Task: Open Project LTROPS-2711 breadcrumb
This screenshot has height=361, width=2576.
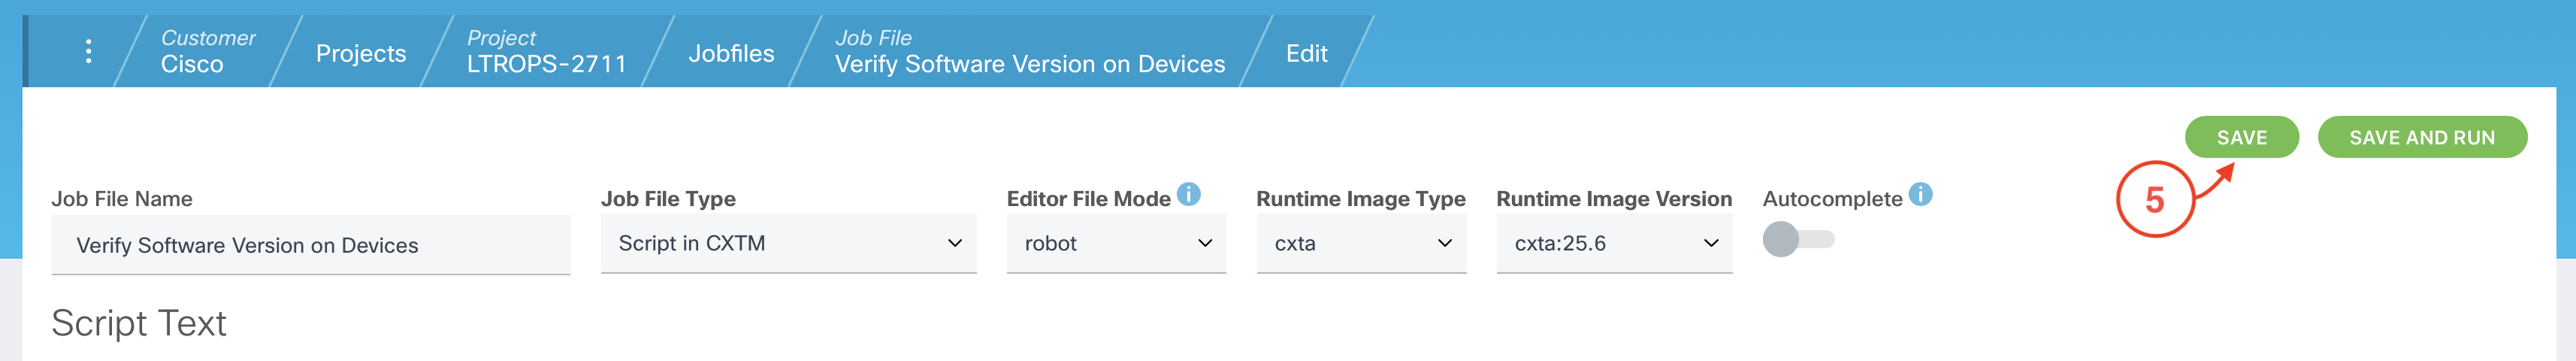Action: 546,51
